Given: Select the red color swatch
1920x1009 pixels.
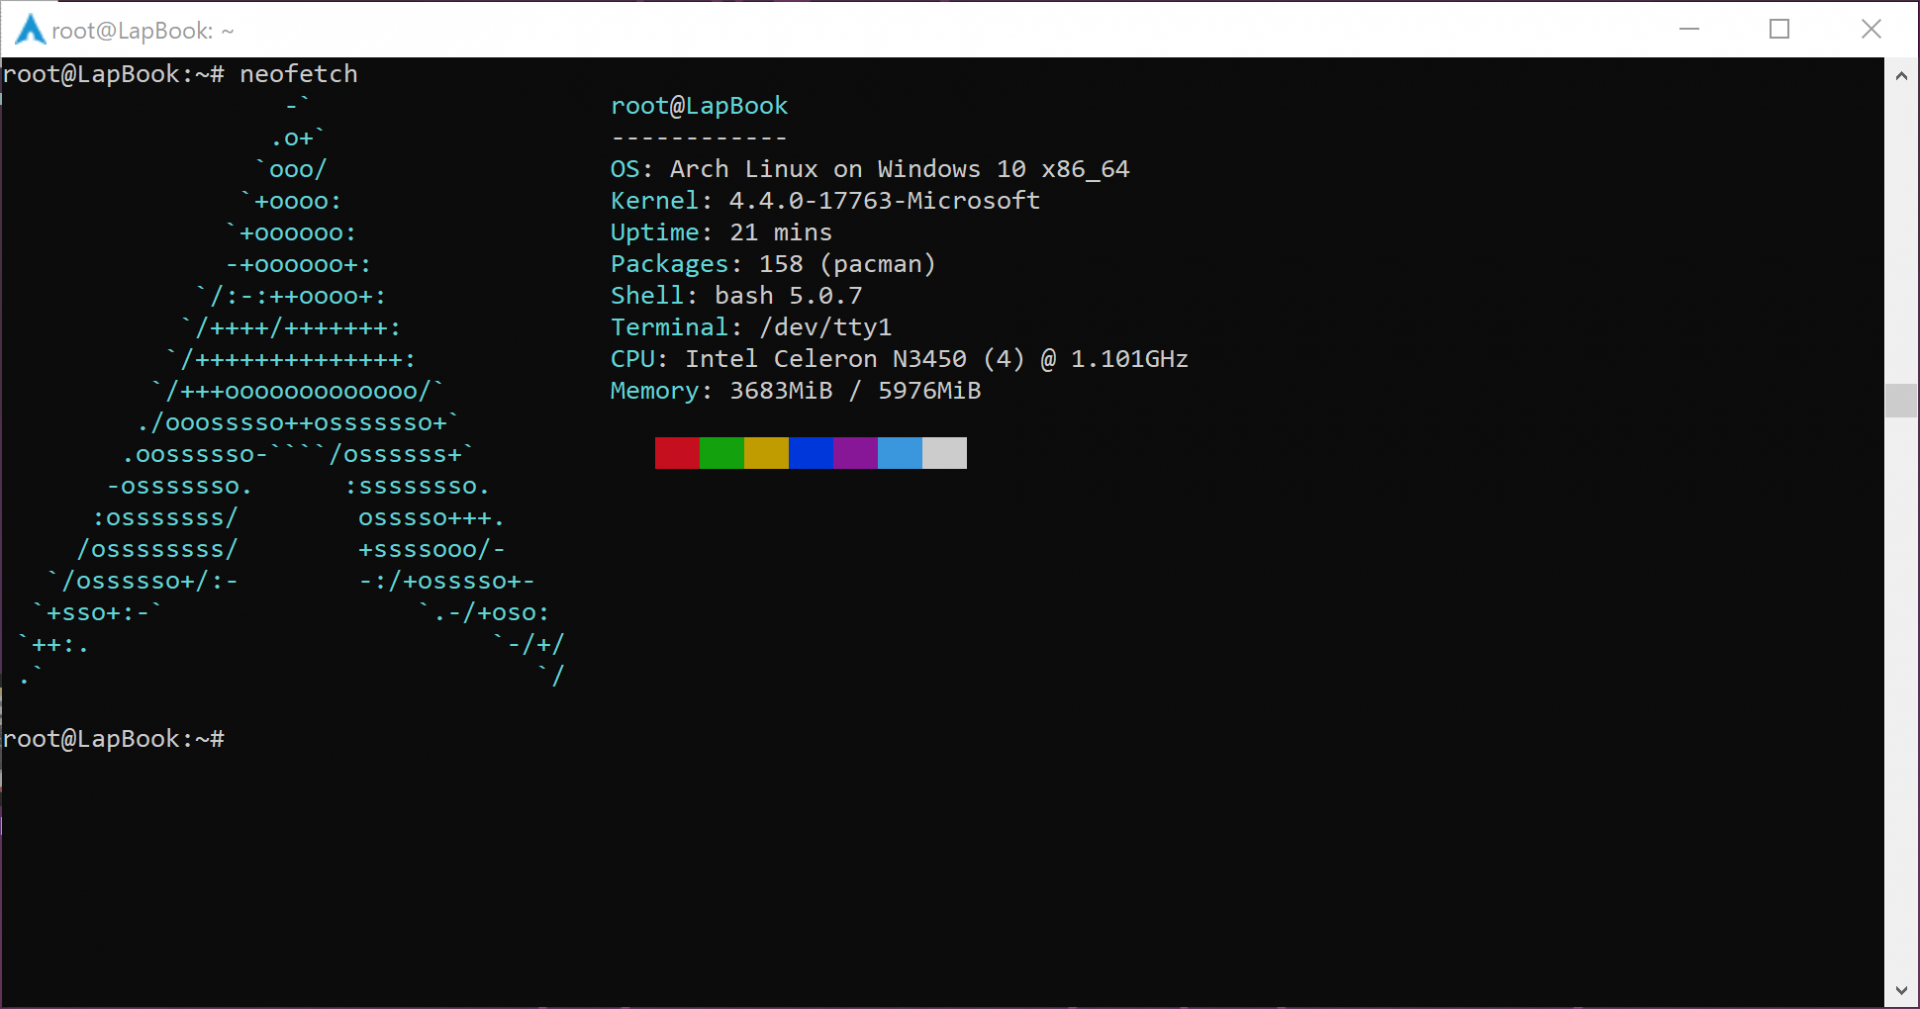Looking at the screenshot, I should 677,453.
